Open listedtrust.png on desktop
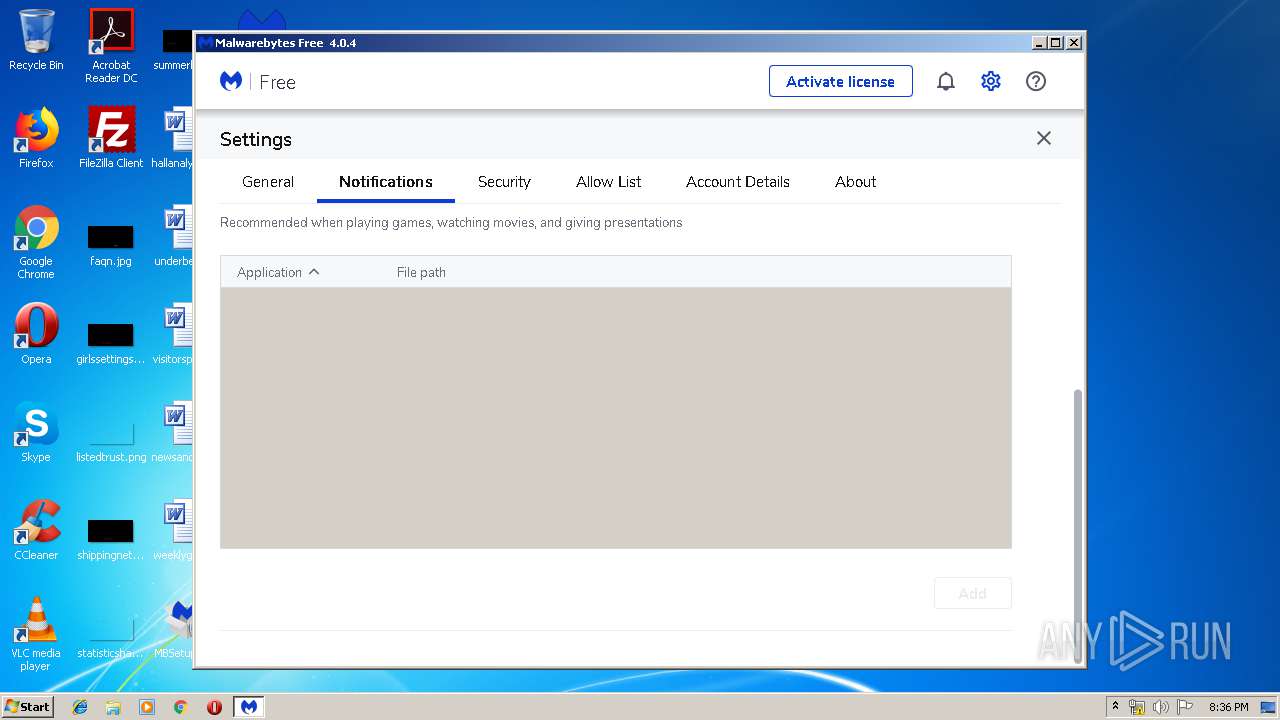This screenshot has width=1280, height=720. click(x=111, y=440)
